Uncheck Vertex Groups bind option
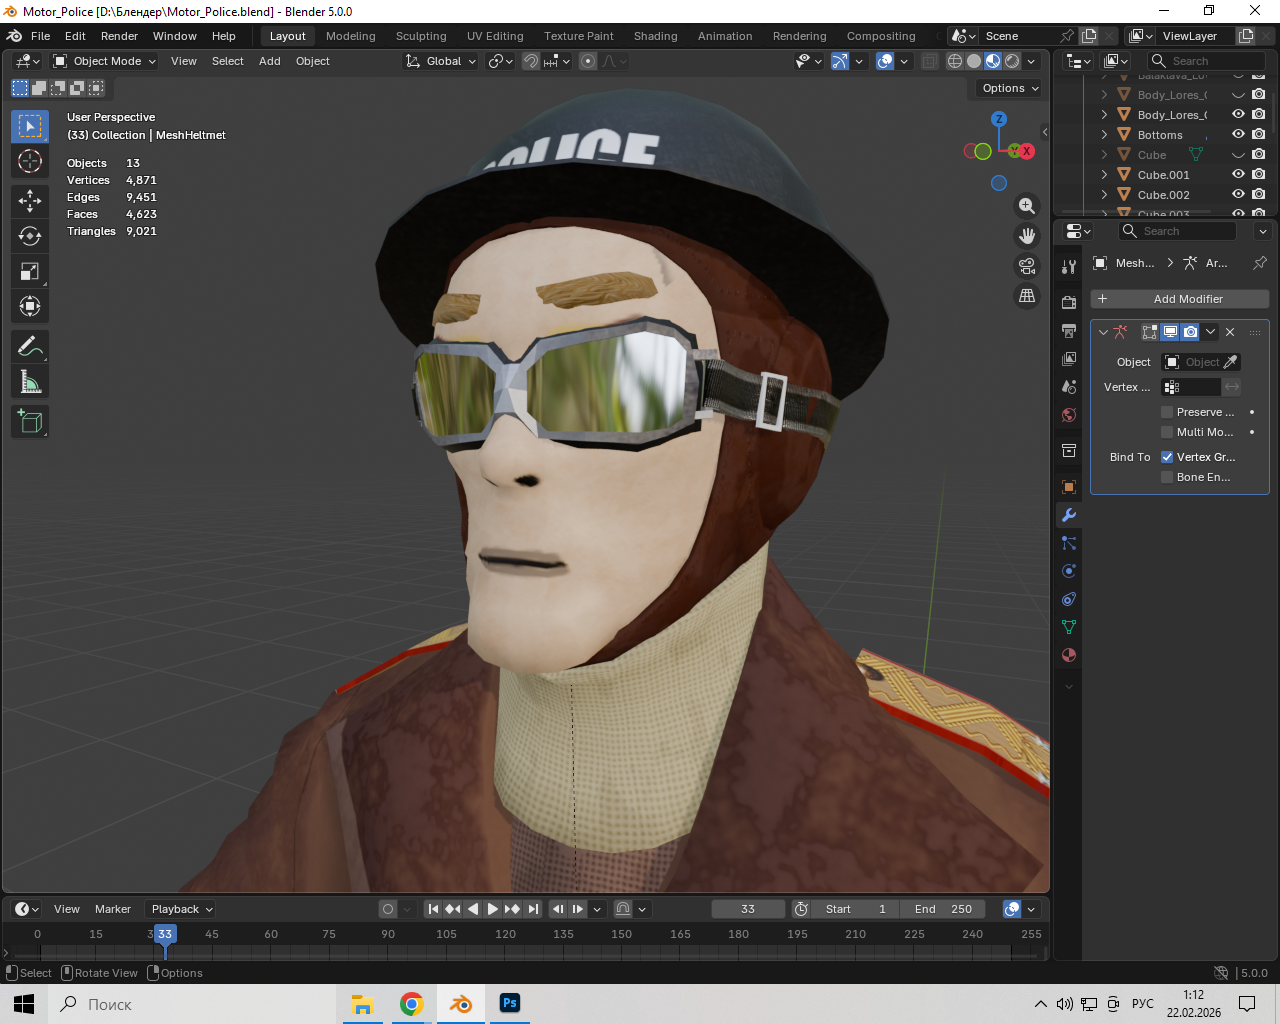This screenshot has width=1280, height=1024. (x=1167, y=457)
